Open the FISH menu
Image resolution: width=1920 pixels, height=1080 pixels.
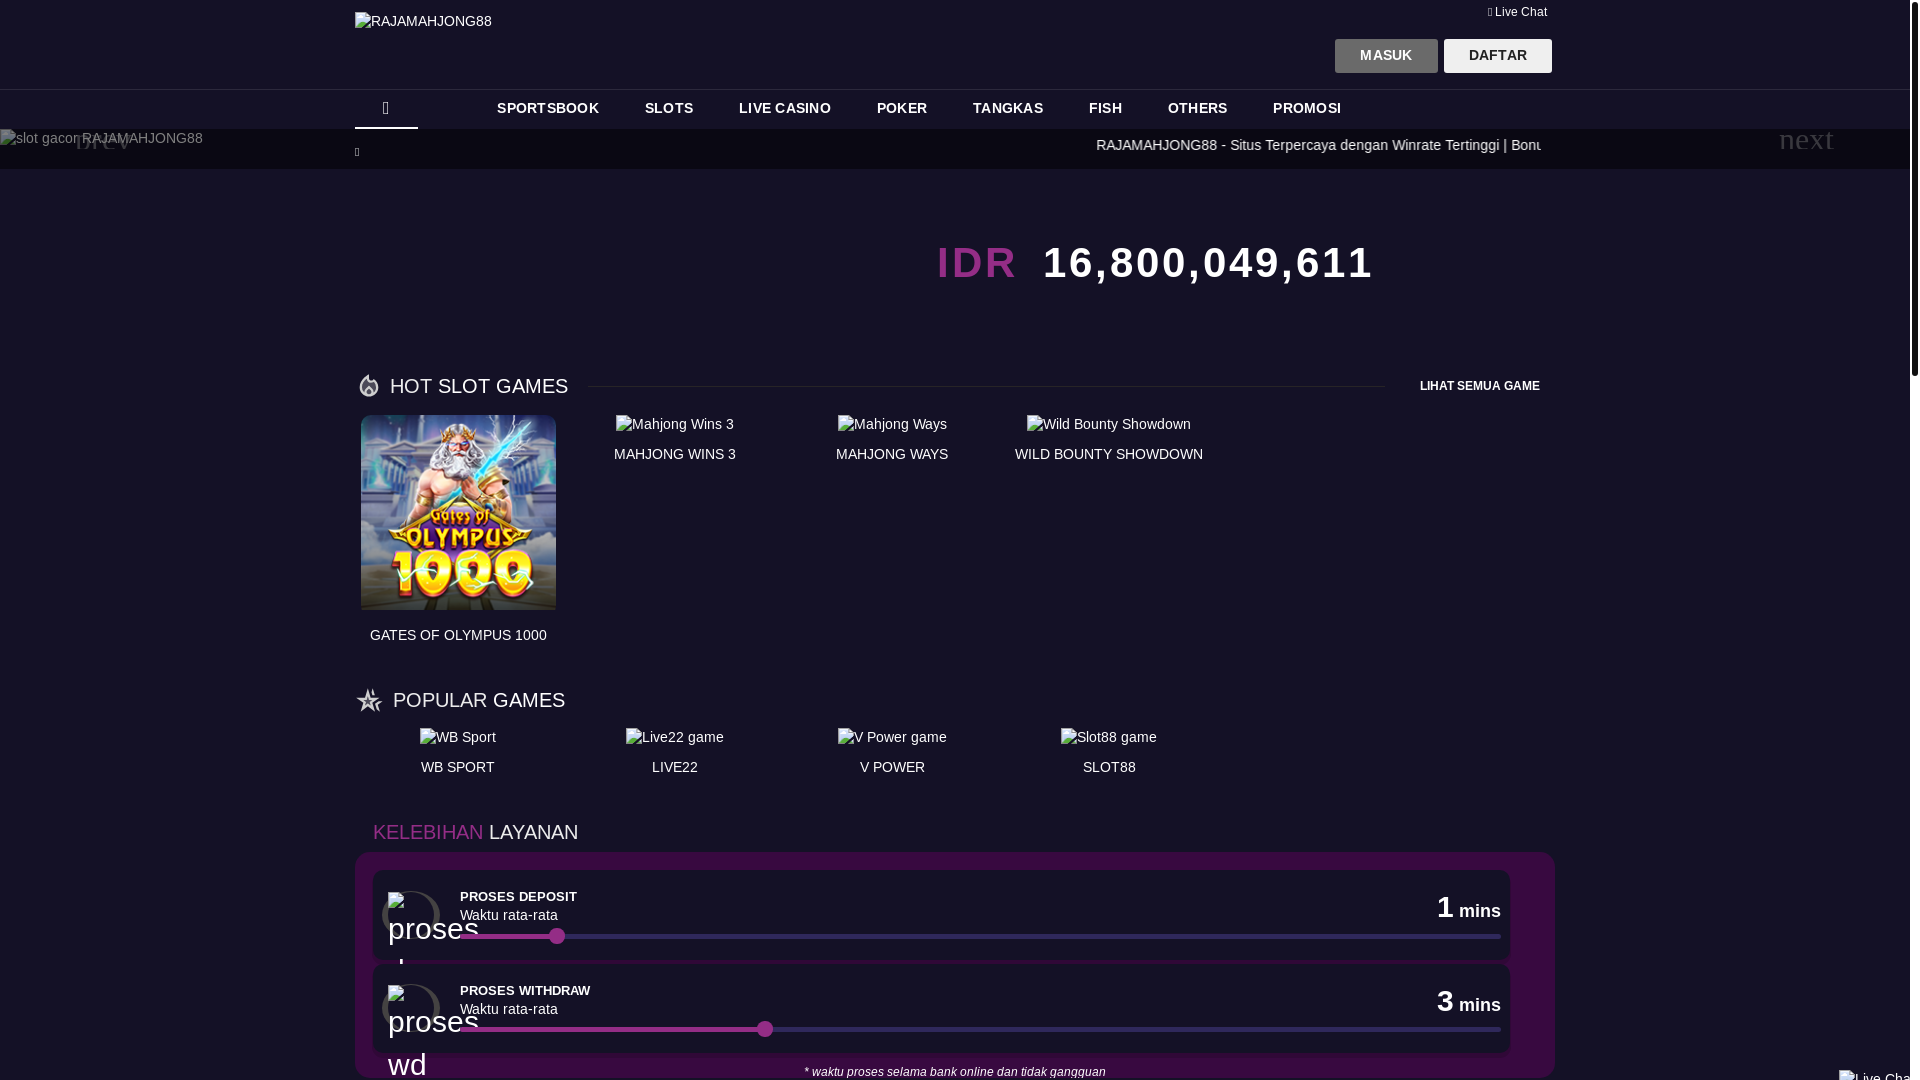(x=1105, y=108)
